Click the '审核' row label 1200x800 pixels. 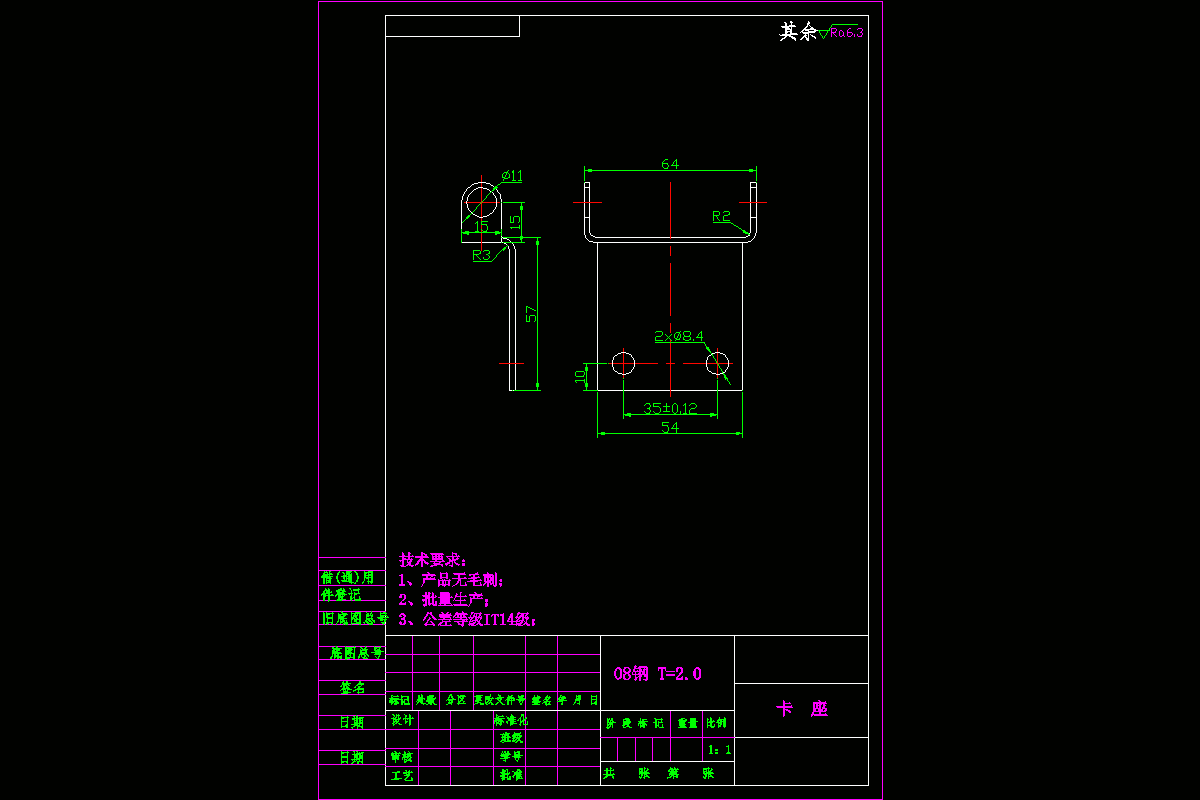tap(402, 757)
